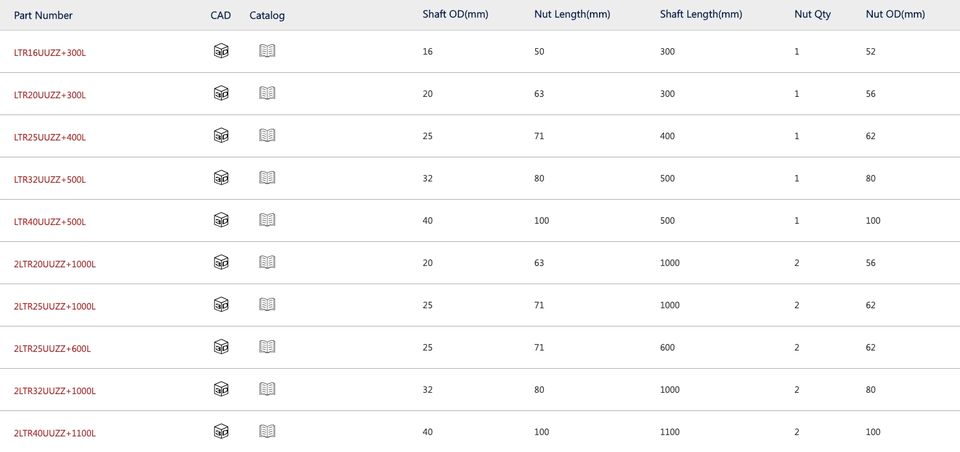Open part link LTR16UUZZ+300L
Image resolution: width=960 pixels, height=452 pixels.
click(50, 53)
